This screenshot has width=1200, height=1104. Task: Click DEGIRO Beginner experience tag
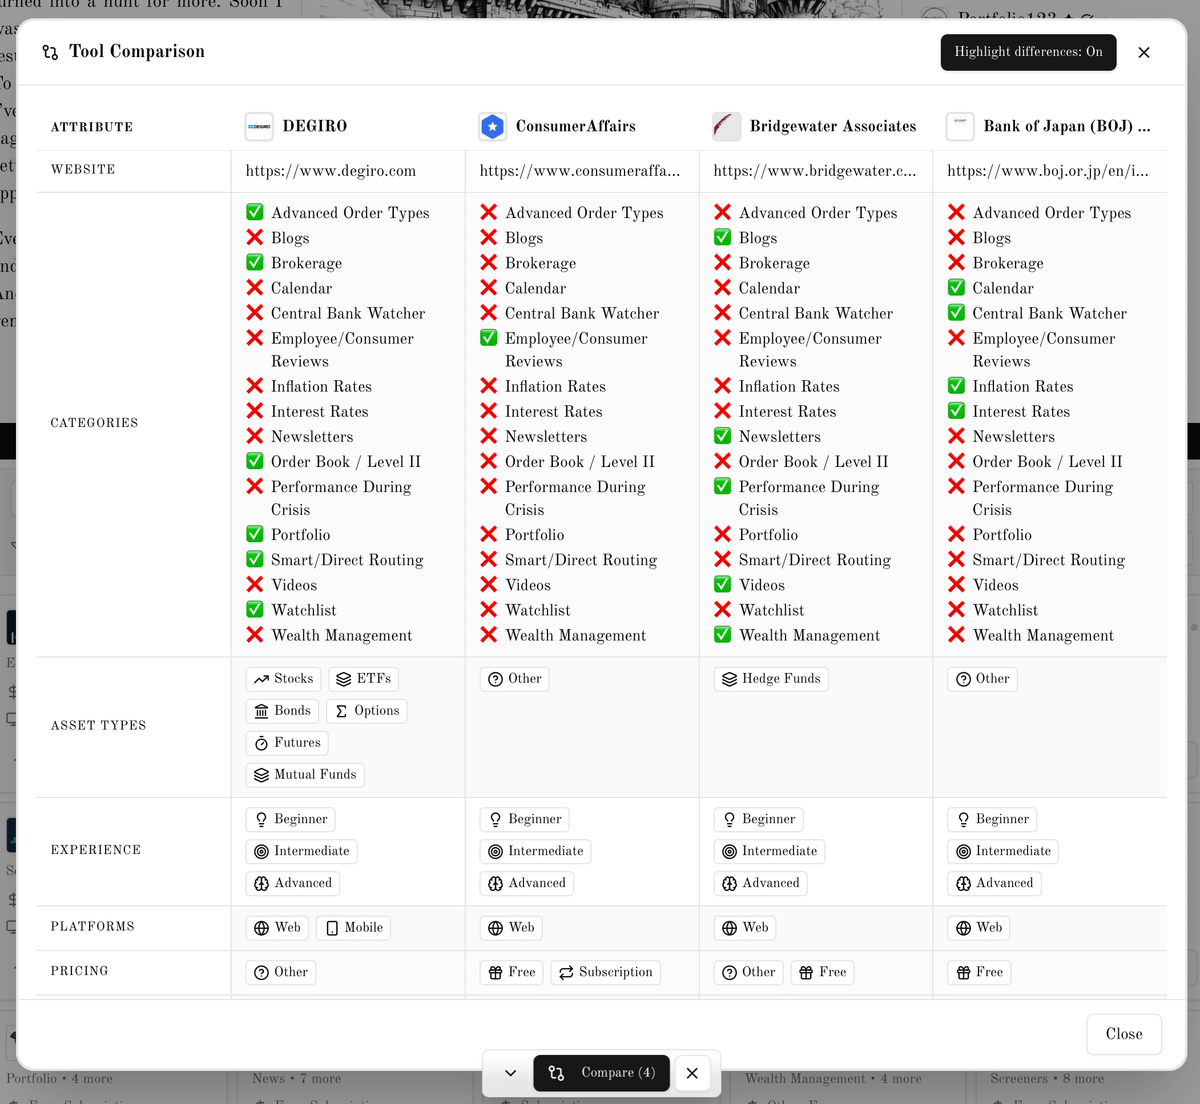[290, 820]
